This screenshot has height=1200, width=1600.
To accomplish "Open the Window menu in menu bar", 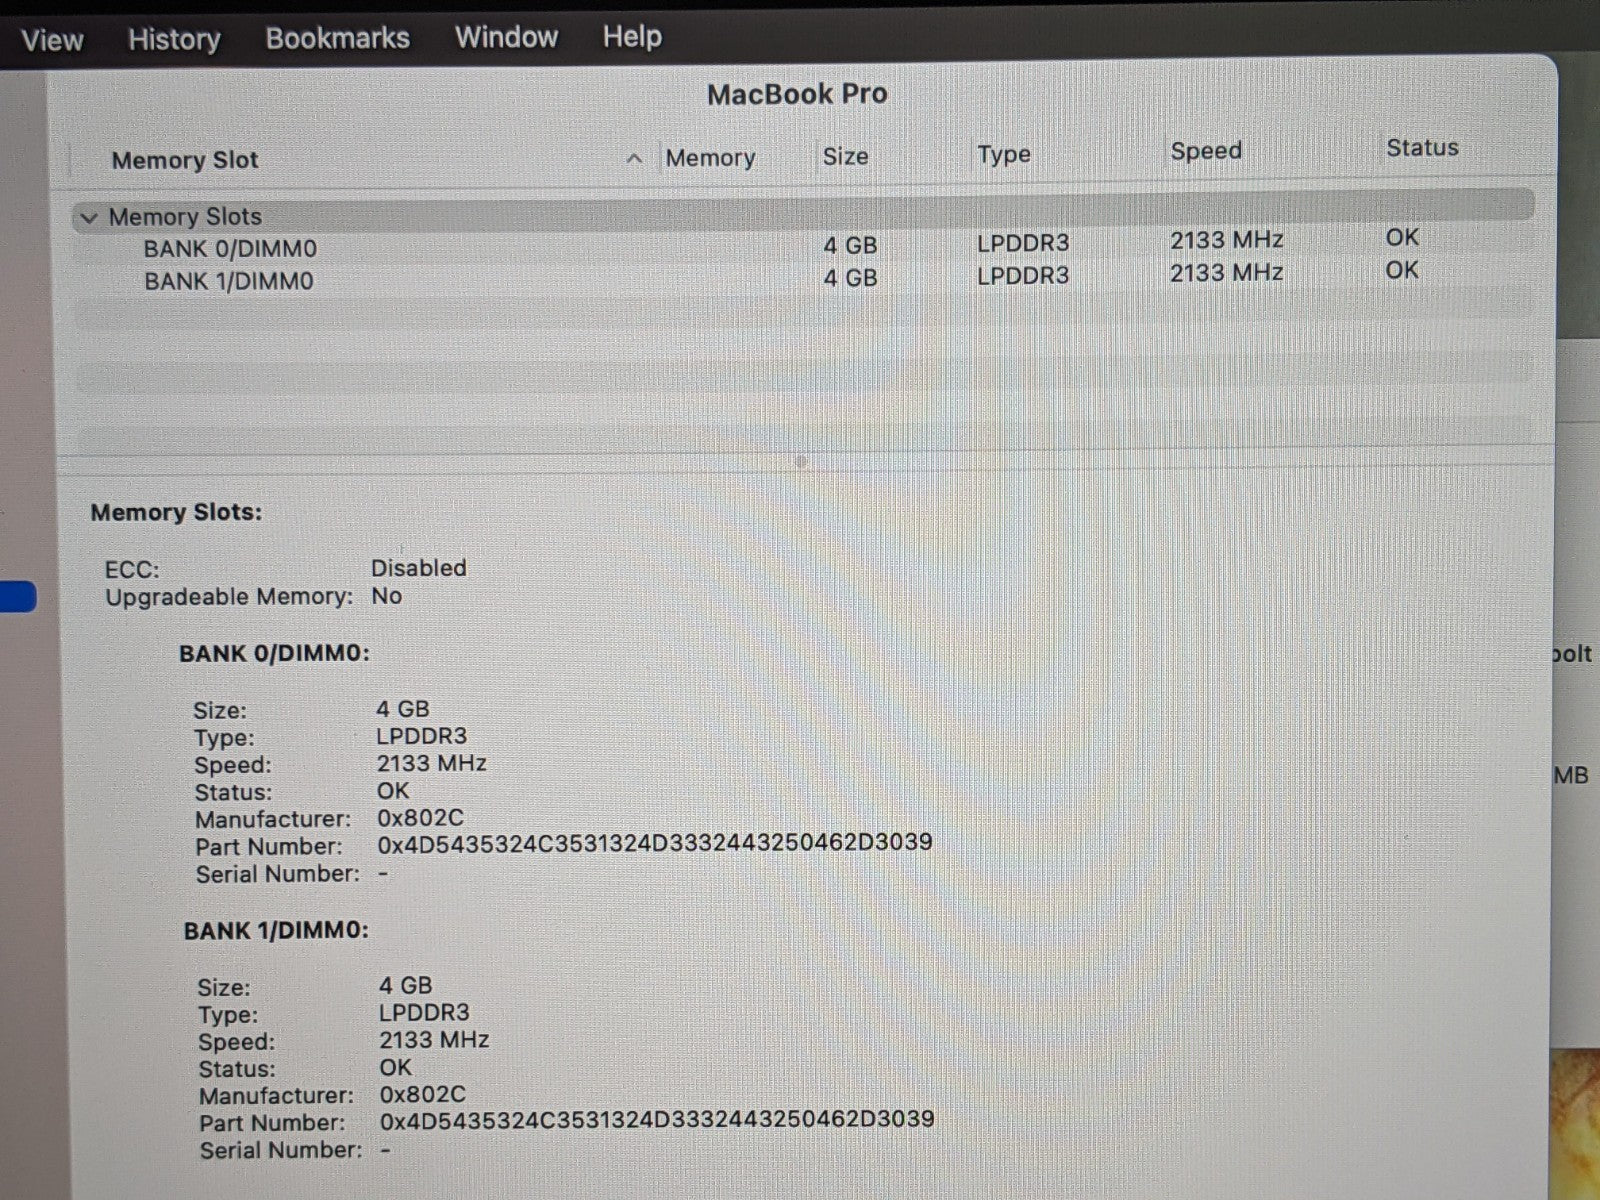I will coord(506,37).
